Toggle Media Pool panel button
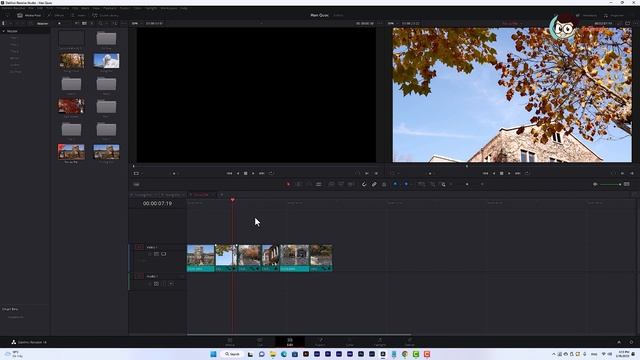 [29, 15]
